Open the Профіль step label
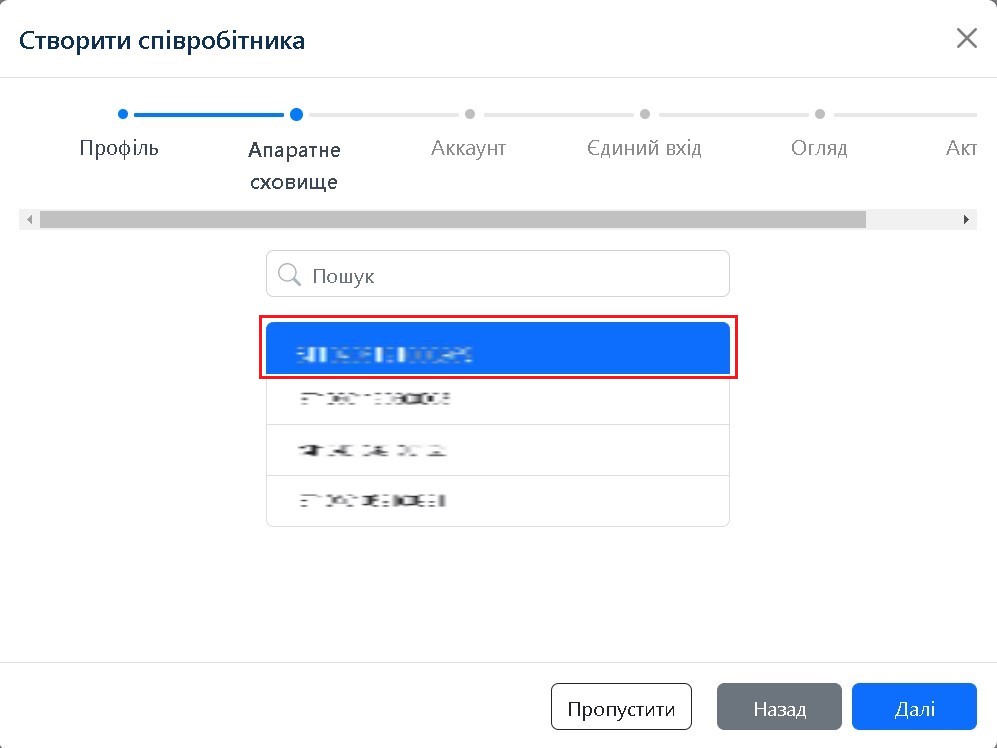 pyautogui.click(x=119, y=149)
